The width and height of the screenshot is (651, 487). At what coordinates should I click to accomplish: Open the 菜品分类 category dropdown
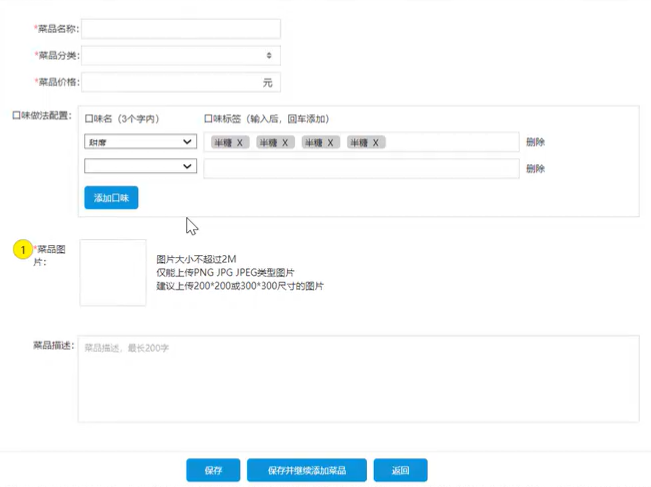pyautogui.click(x=181, y=55)
